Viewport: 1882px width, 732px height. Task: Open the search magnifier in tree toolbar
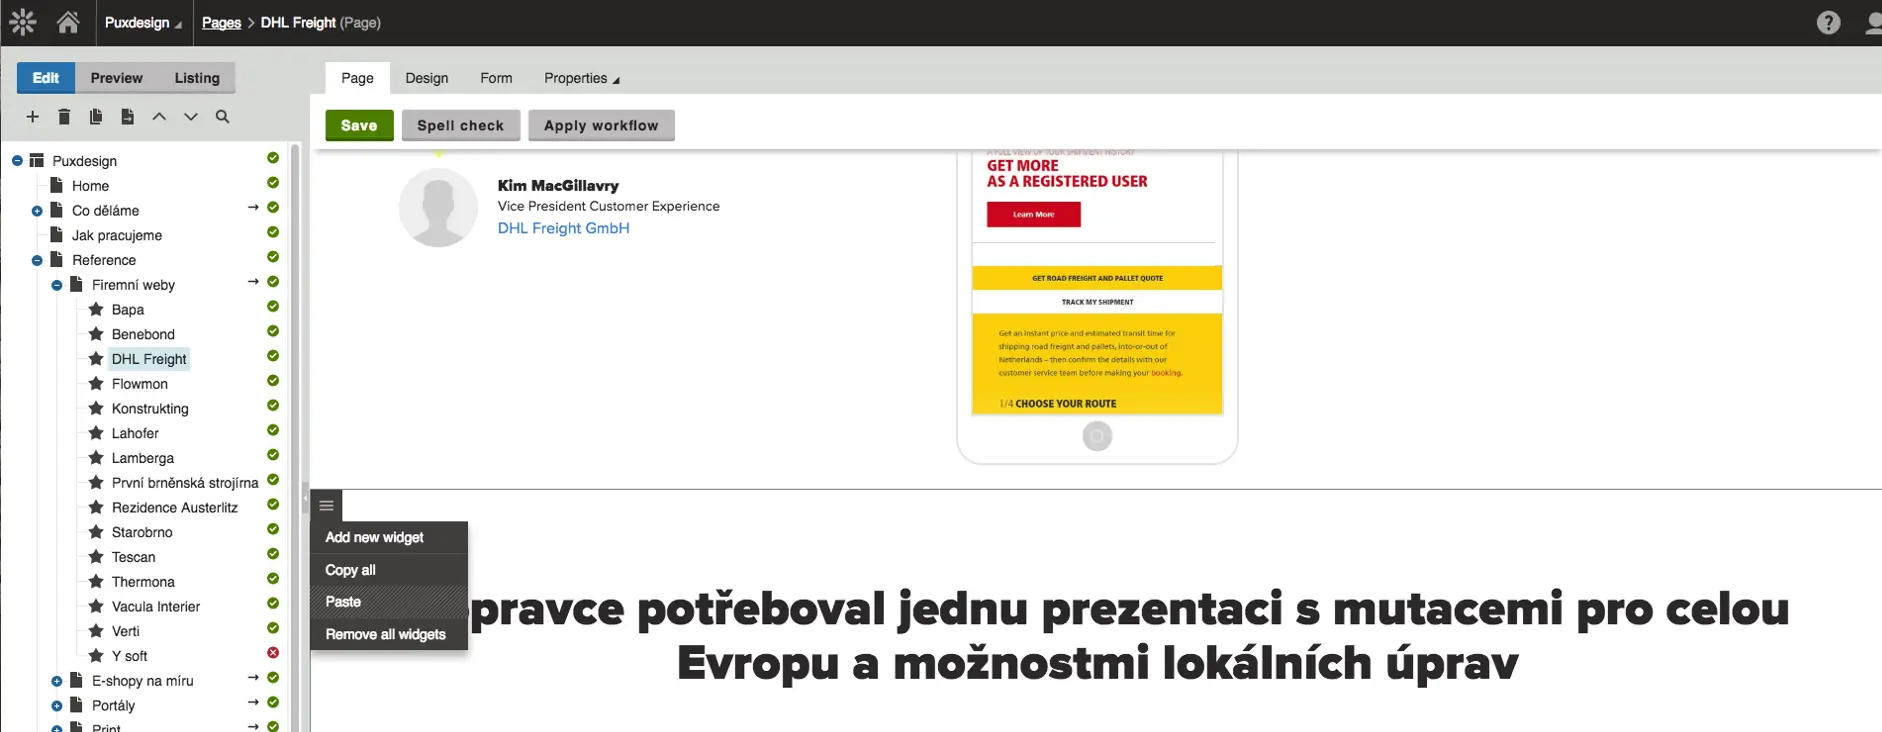point(223,117)
